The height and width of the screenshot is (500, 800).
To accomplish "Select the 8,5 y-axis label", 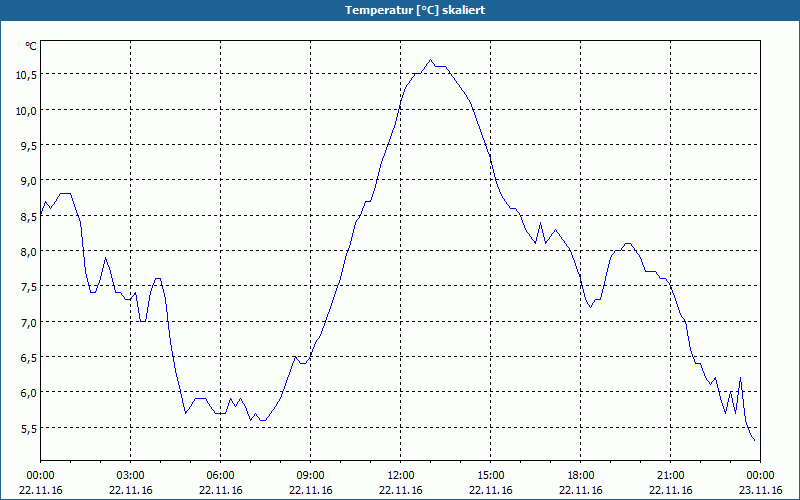I will 29,217.
